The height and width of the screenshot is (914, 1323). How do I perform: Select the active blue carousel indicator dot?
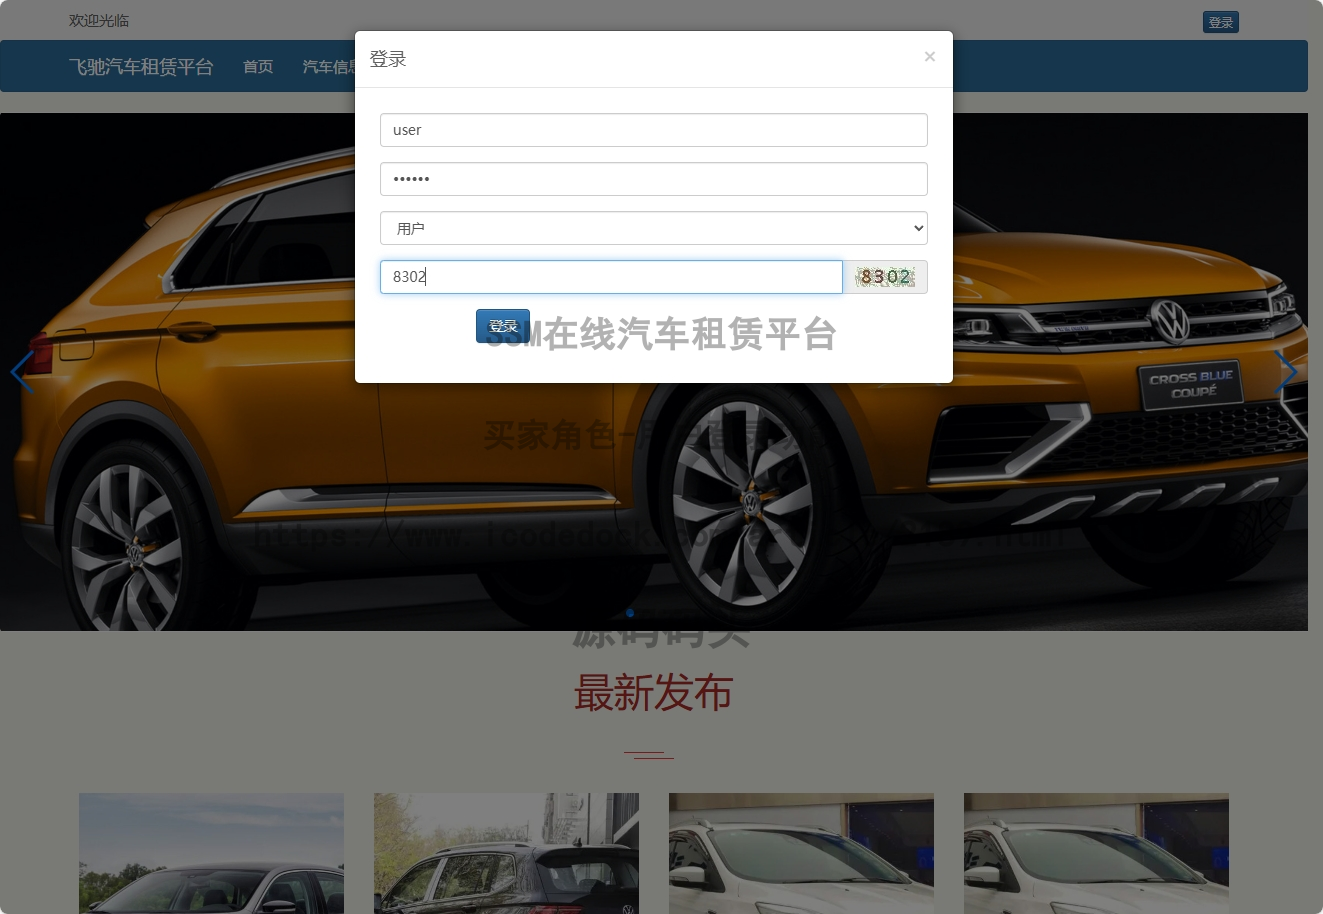(630, 613)
